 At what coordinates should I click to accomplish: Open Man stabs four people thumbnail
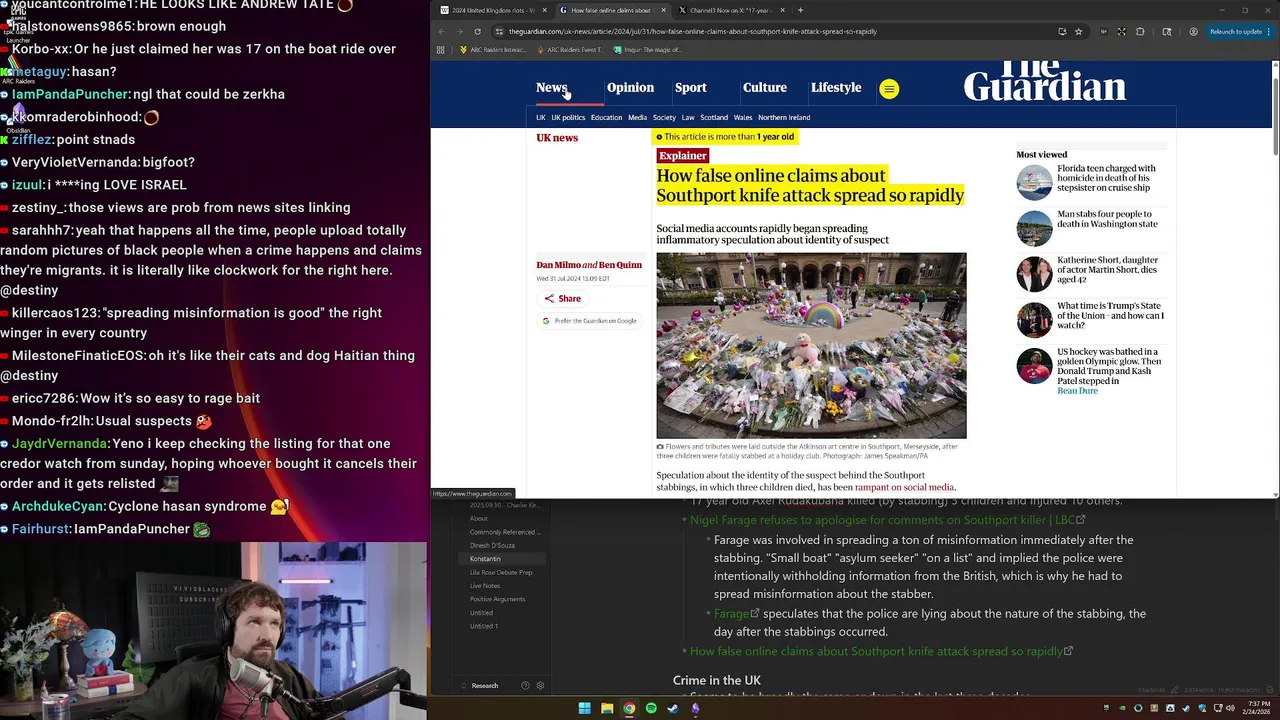[x=1034, y=228]
